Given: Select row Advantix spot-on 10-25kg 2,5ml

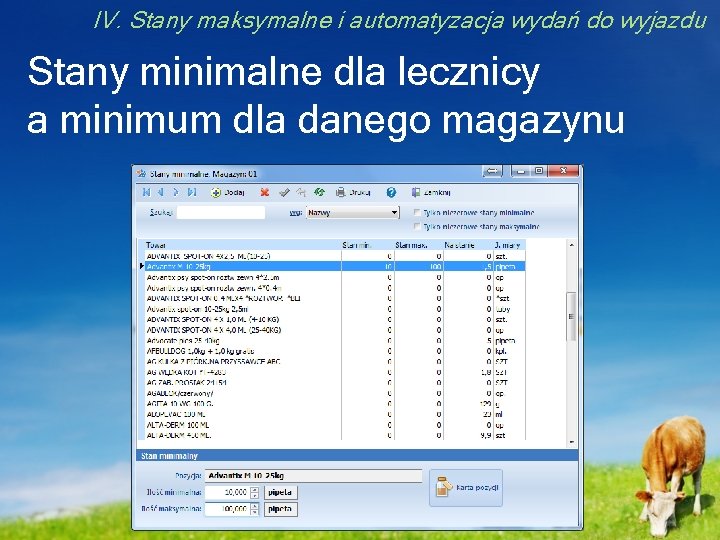Looking at the screenshot, I should (335, 309).
